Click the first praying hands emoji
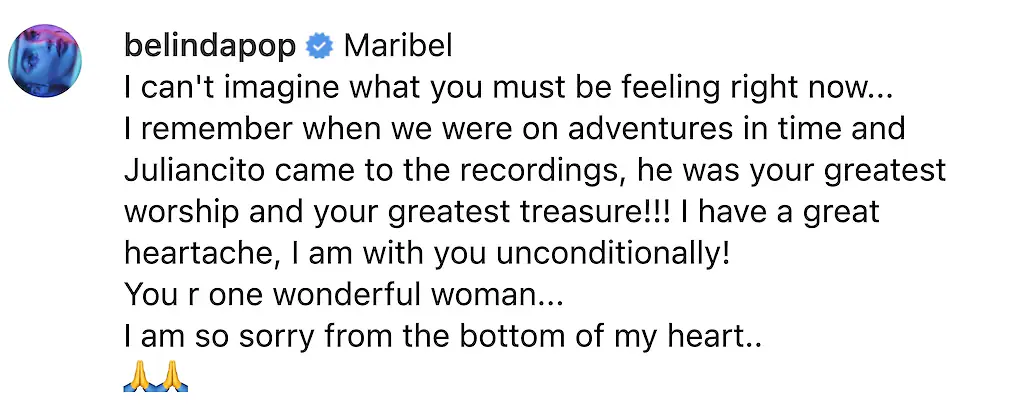This screenshot has width=1024, height=410. pos(140,377)
